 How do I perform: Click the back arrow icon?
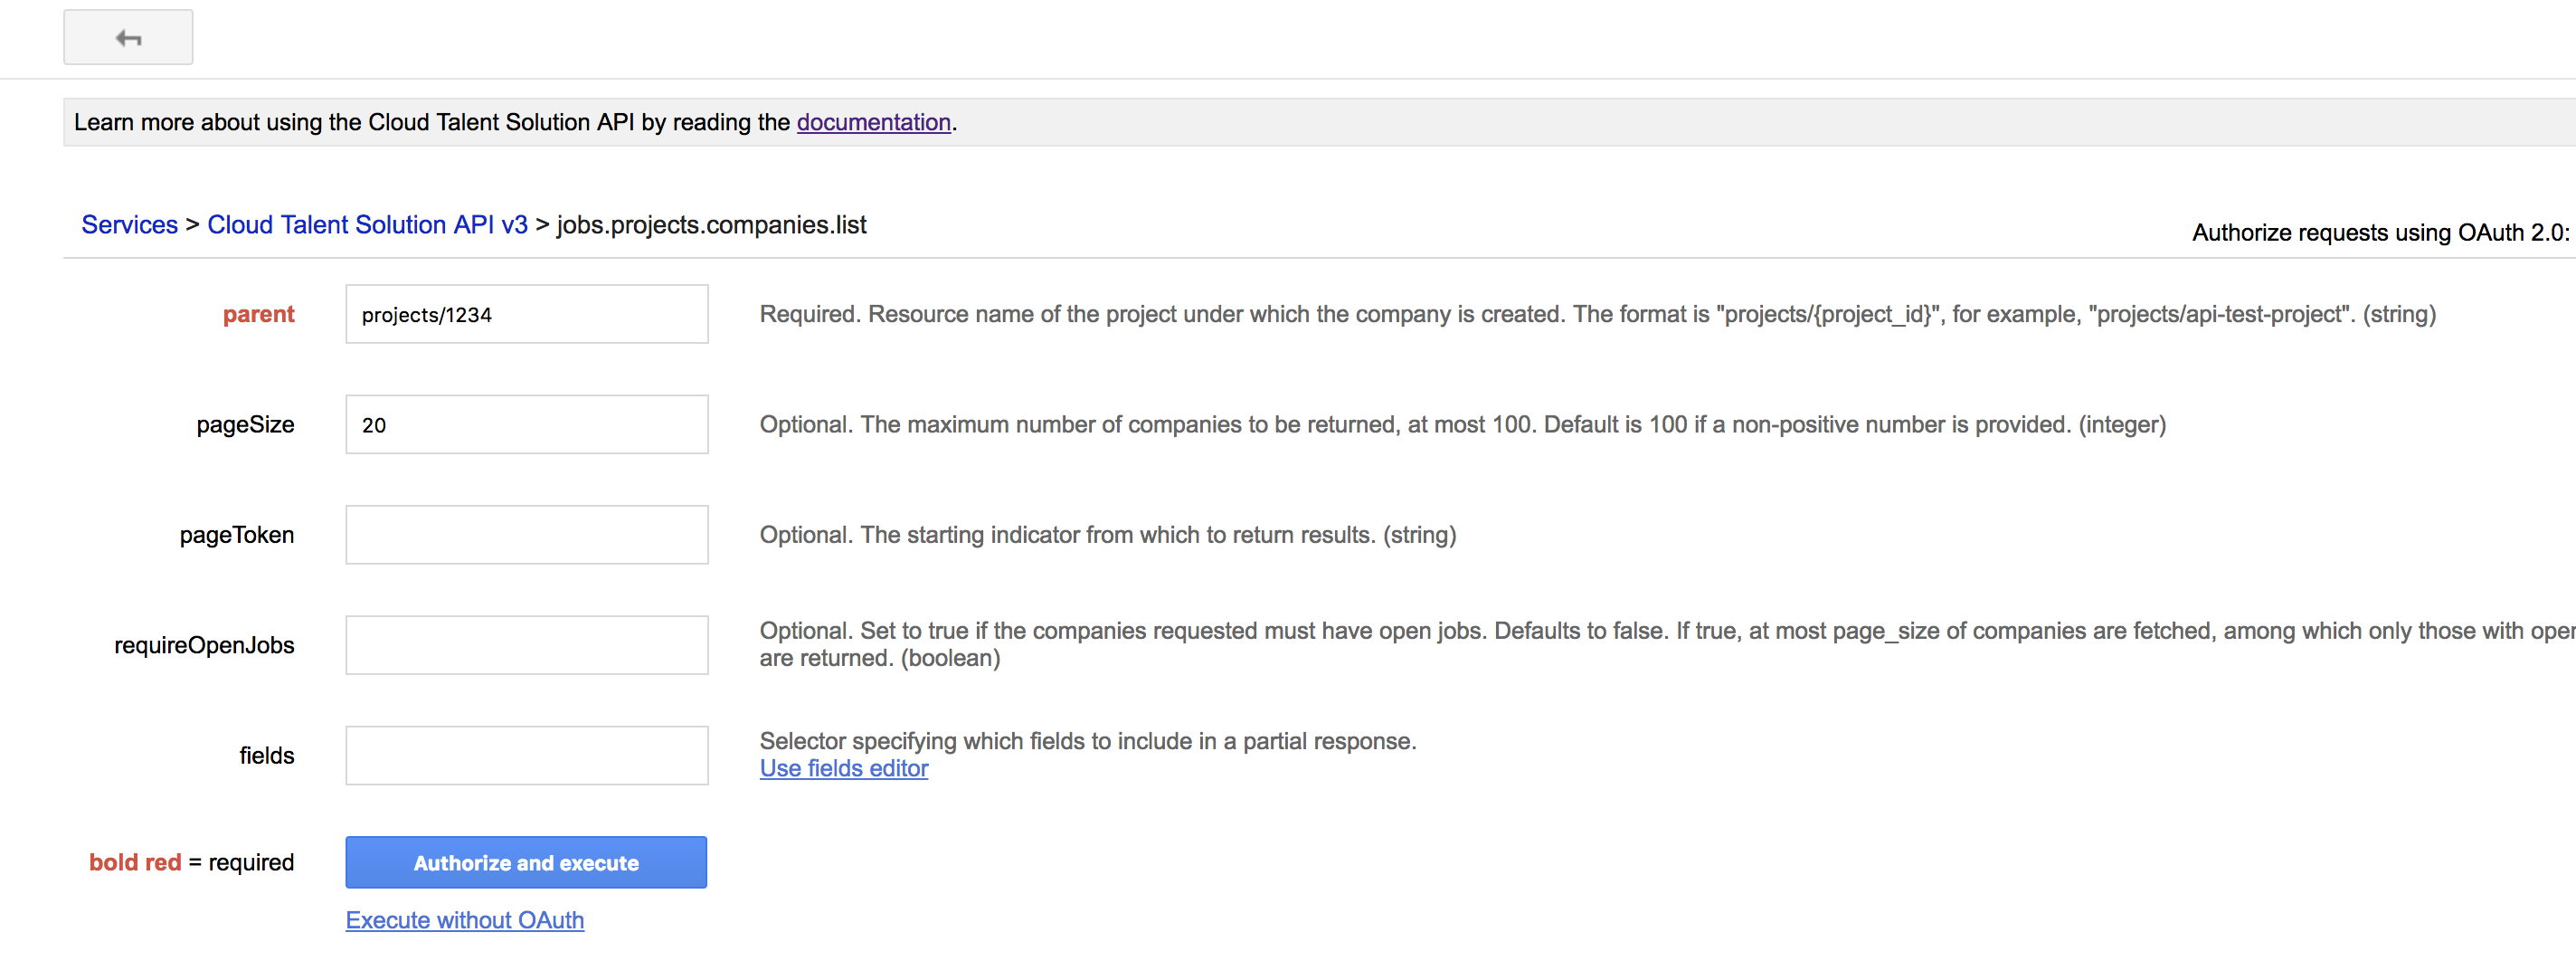[127, 36]
